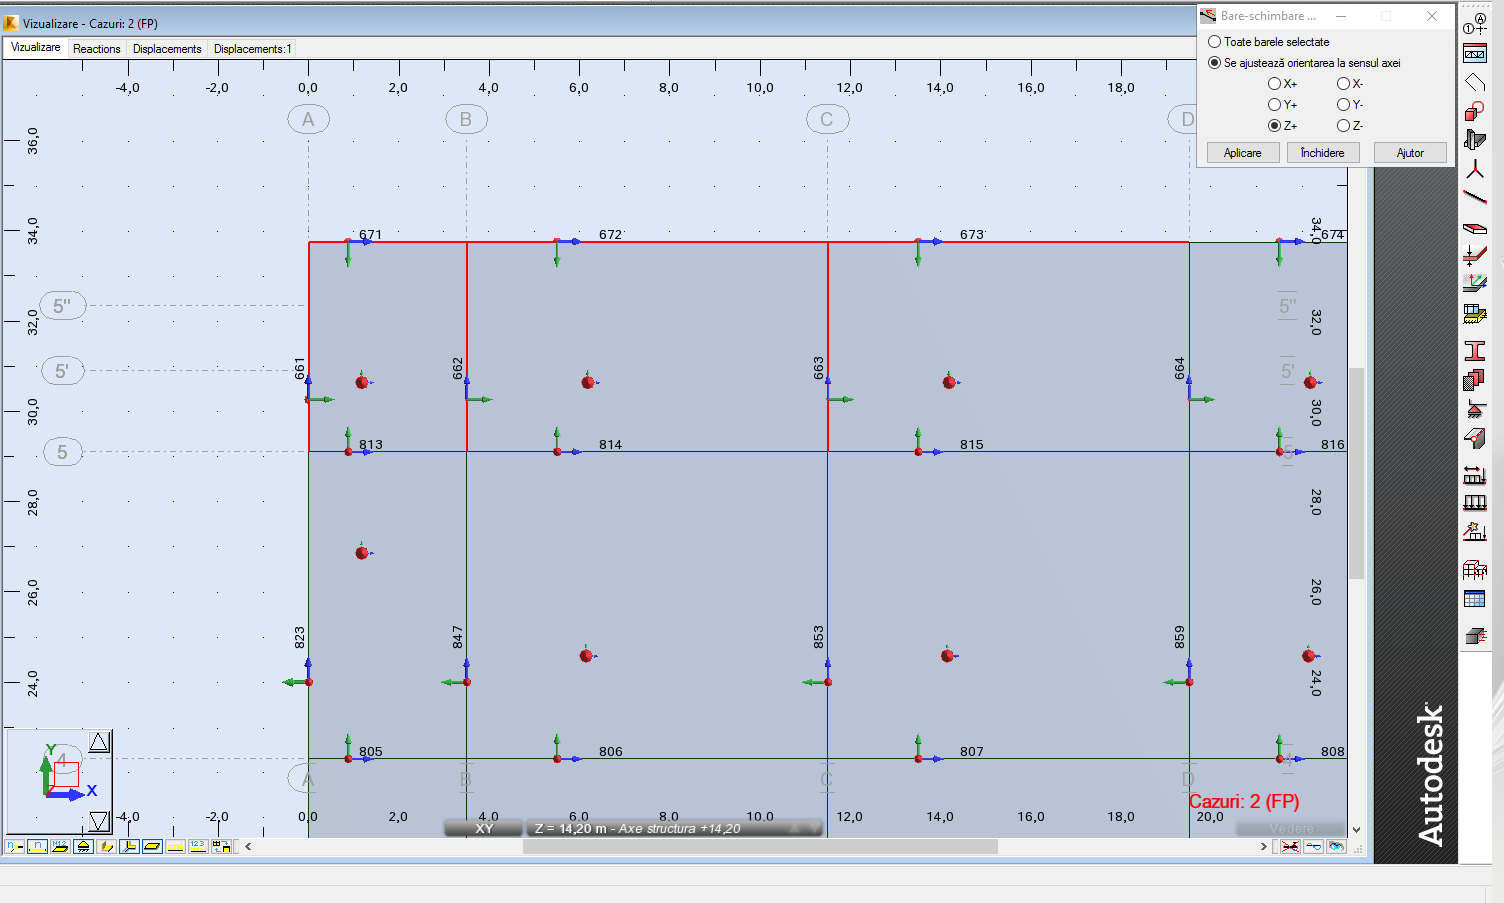The image size is (1504, 903).
Task: Select 'Se ajustează orientarea' radio option
Action: tap(1214, 63)
